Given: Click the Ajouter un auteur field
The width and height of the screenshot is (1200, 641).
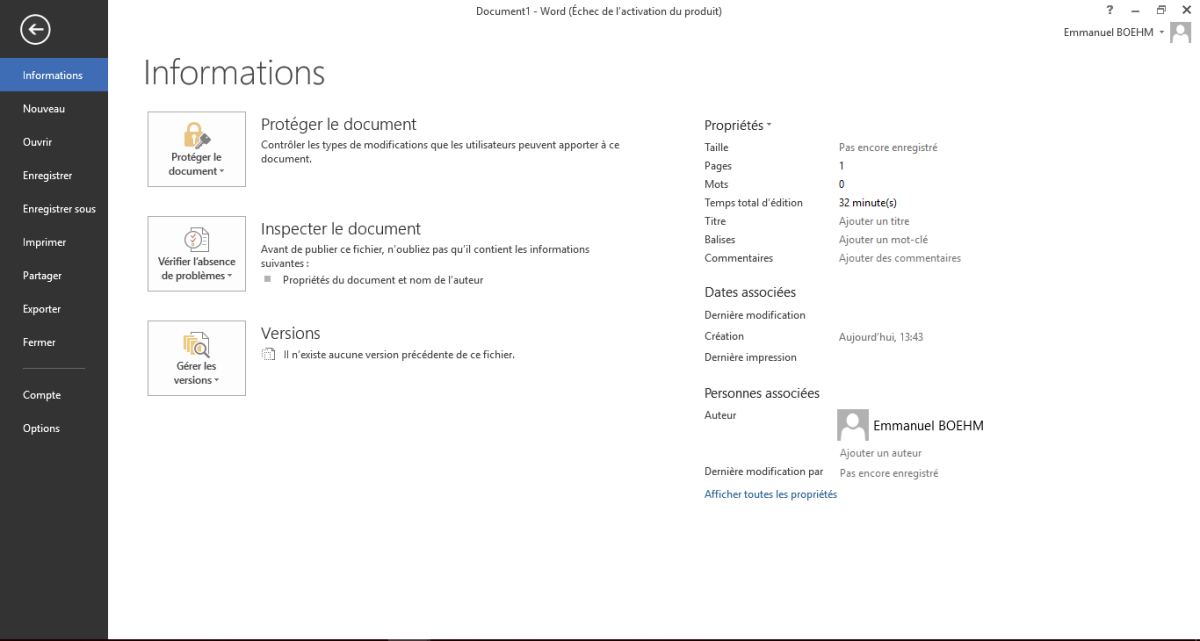Looking at the screenshot, I should click(x=881, y=453).
